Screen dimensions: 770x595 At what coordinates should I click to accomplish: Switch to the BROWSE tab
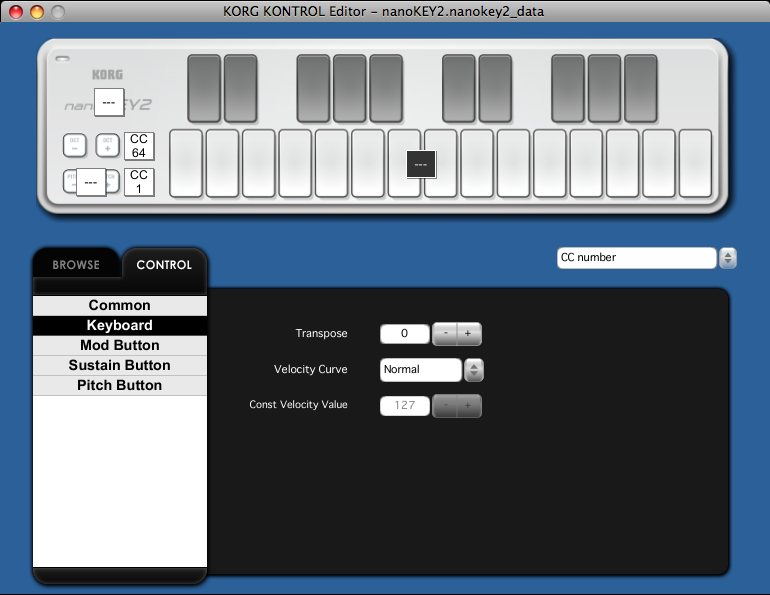point(76,265)
